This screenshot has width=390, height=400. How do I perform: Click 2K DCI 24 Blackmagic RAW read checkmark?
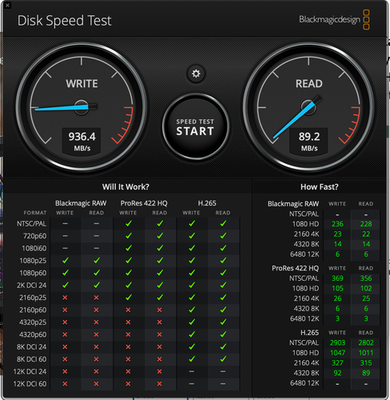point(97,285)
